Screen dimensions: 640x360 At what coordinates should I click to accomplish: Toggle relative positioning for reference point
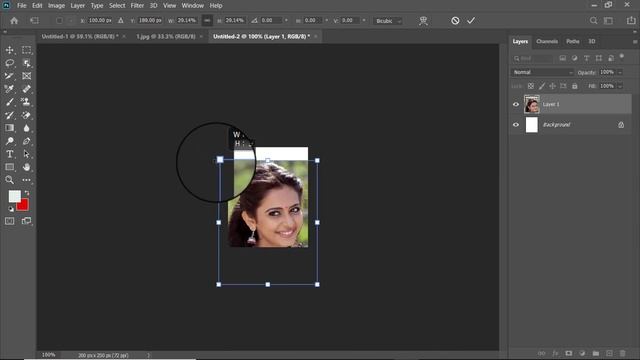point(121,20)
